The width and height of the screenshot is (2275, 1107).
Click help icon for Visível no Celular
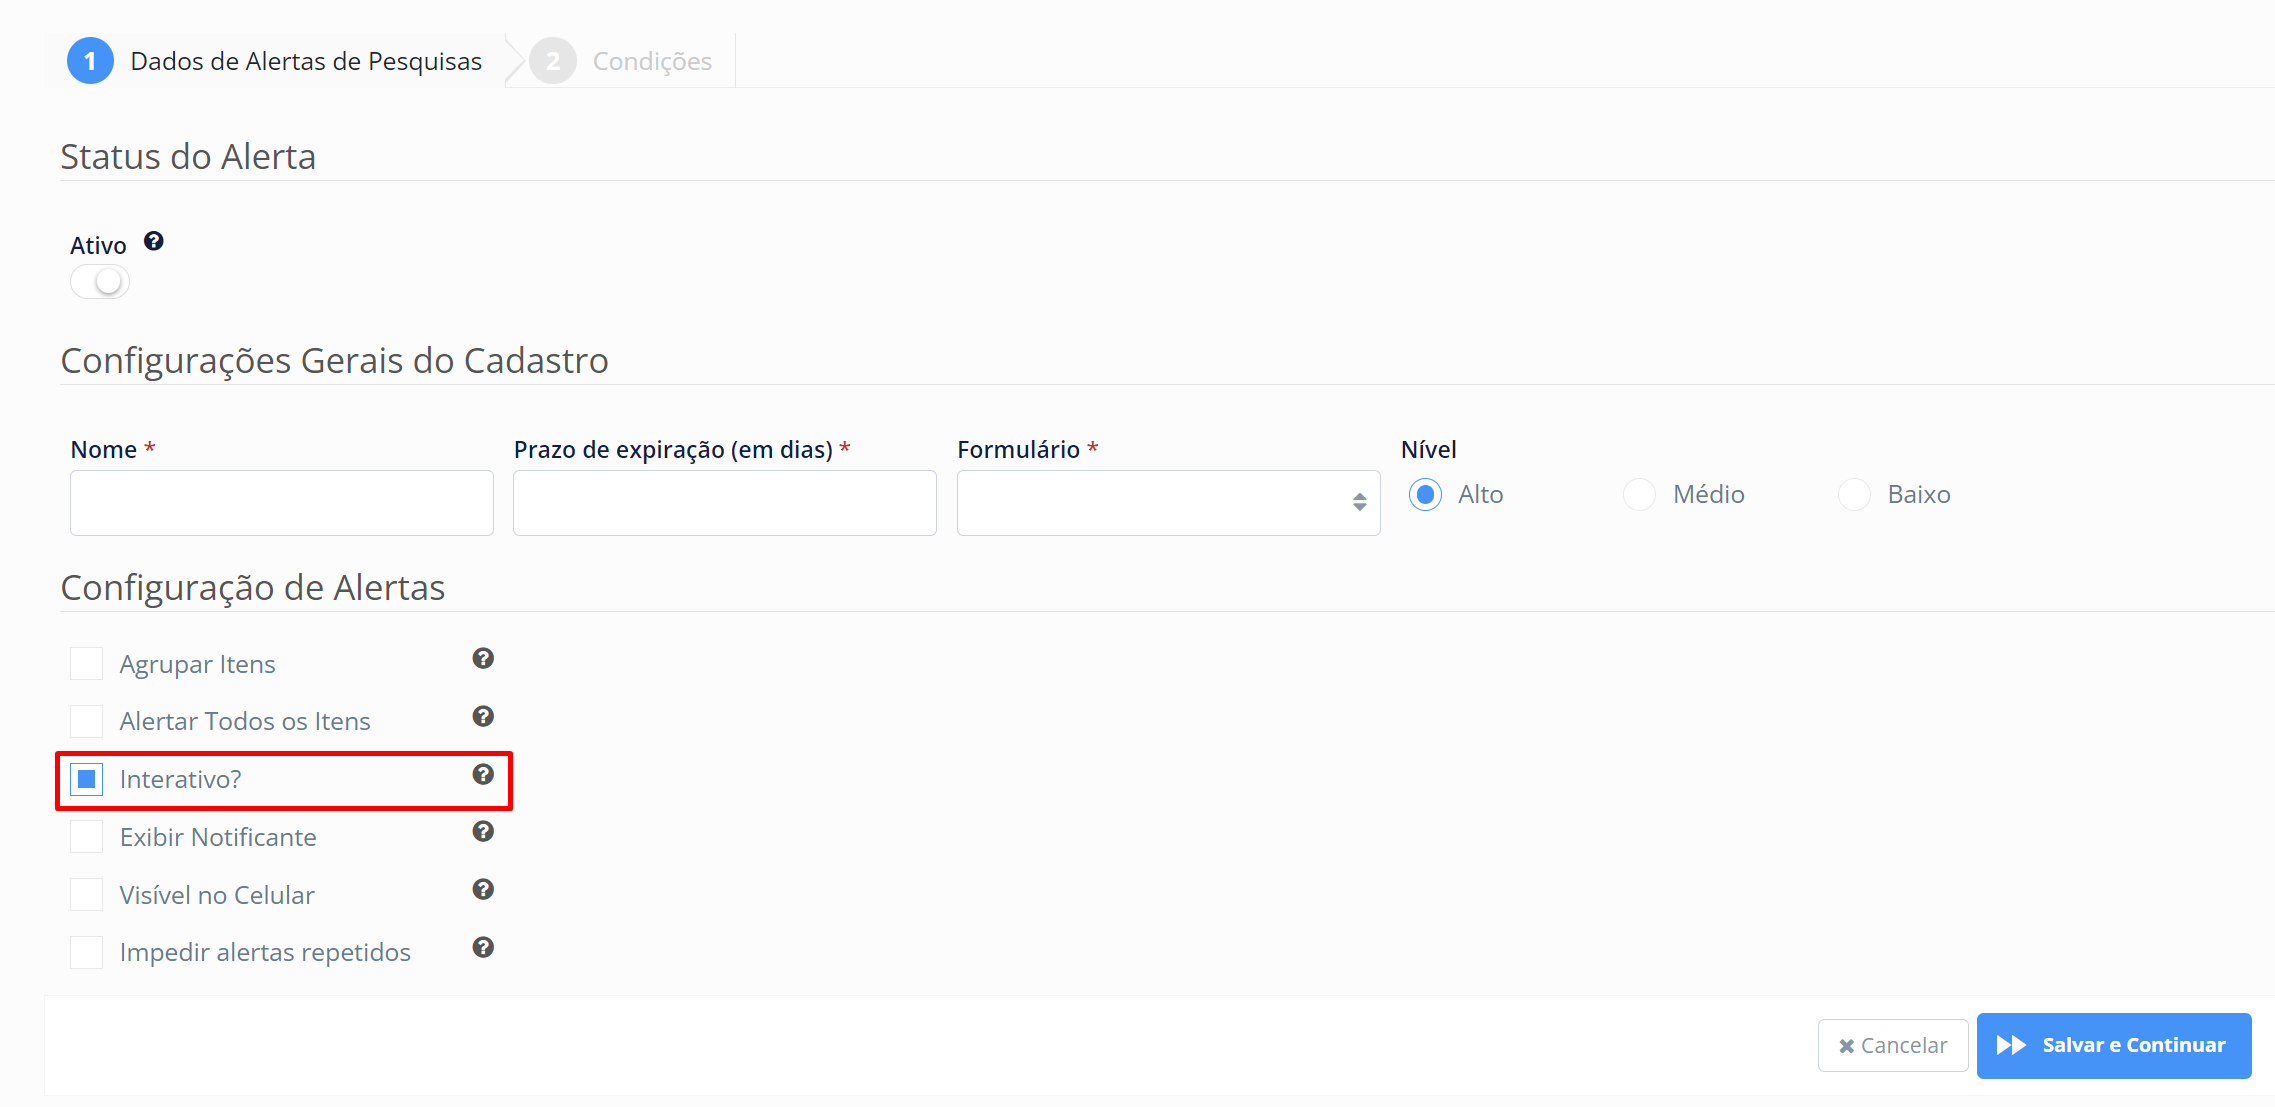tap(483, 889)
